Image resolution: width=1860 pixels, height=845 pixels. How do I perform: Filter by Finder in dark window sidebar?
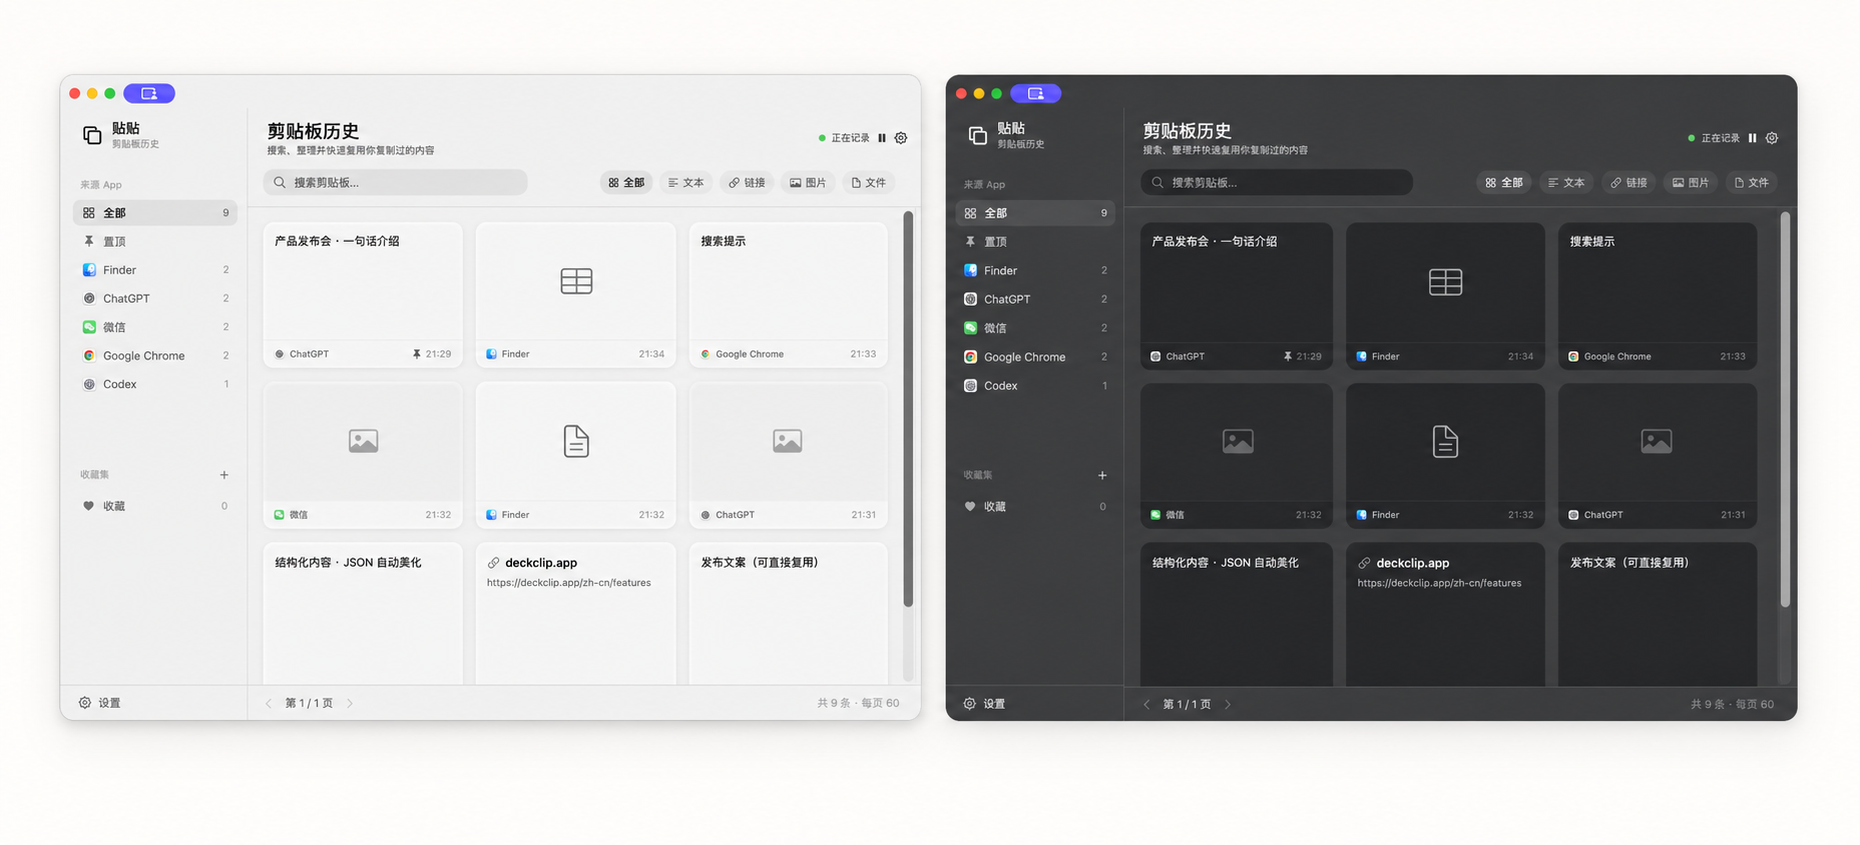[x=1035, y=270]
